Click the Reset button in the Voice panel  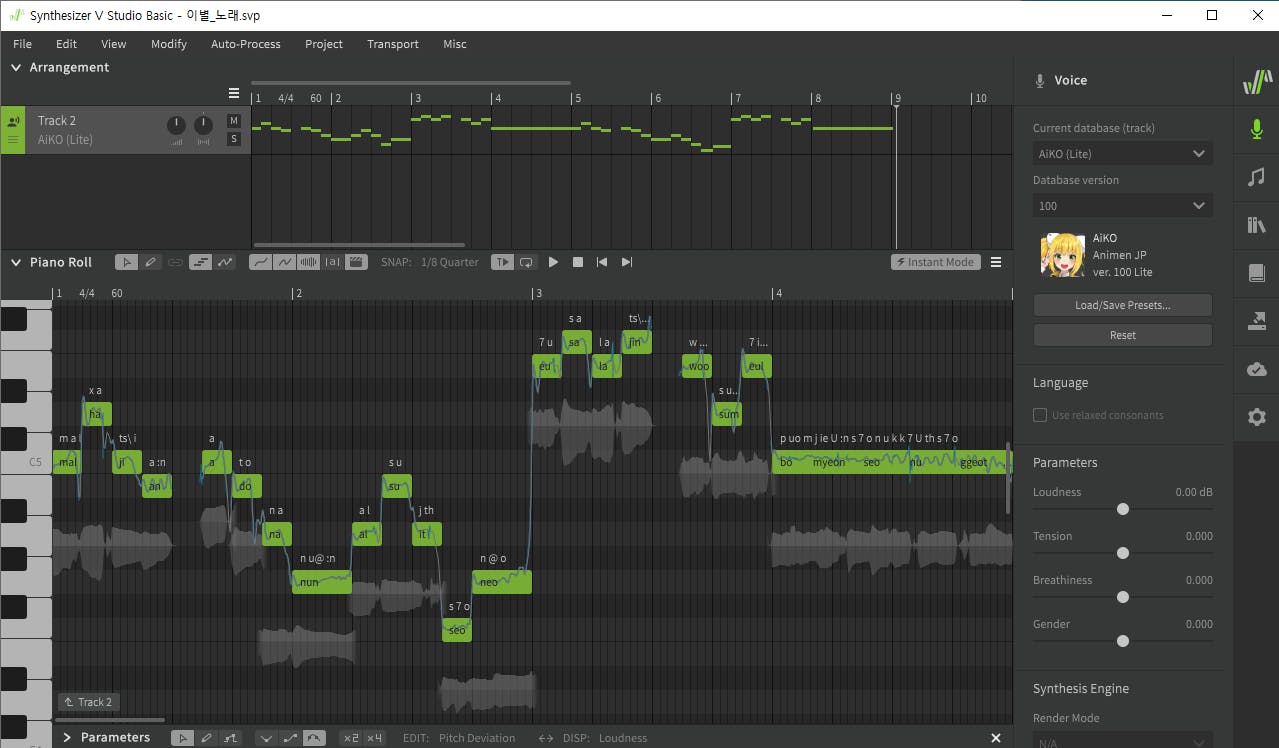coord(1123,335)
